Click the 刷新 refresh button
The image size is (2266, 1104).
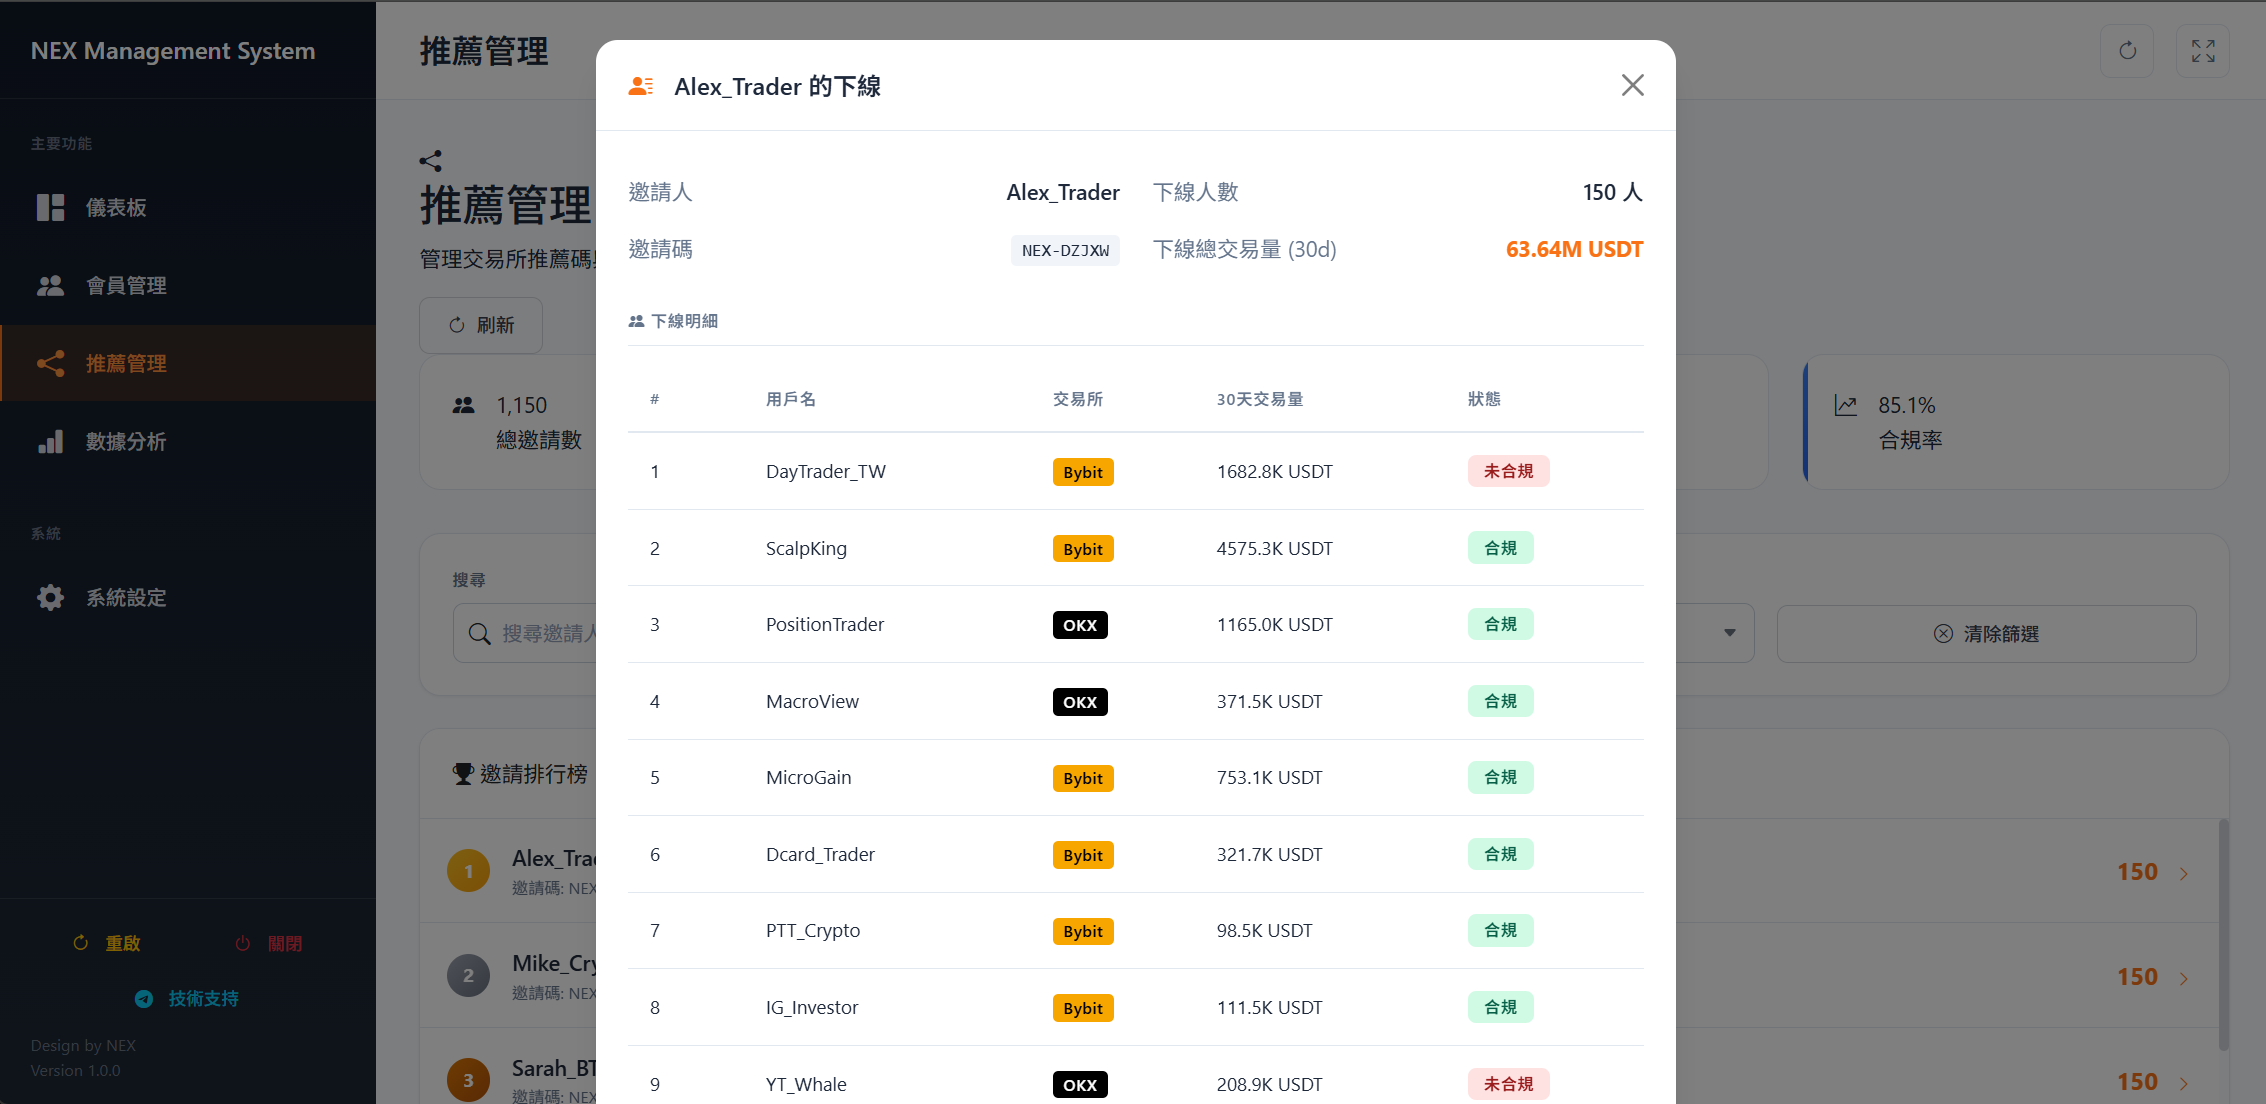coord(481,325)
